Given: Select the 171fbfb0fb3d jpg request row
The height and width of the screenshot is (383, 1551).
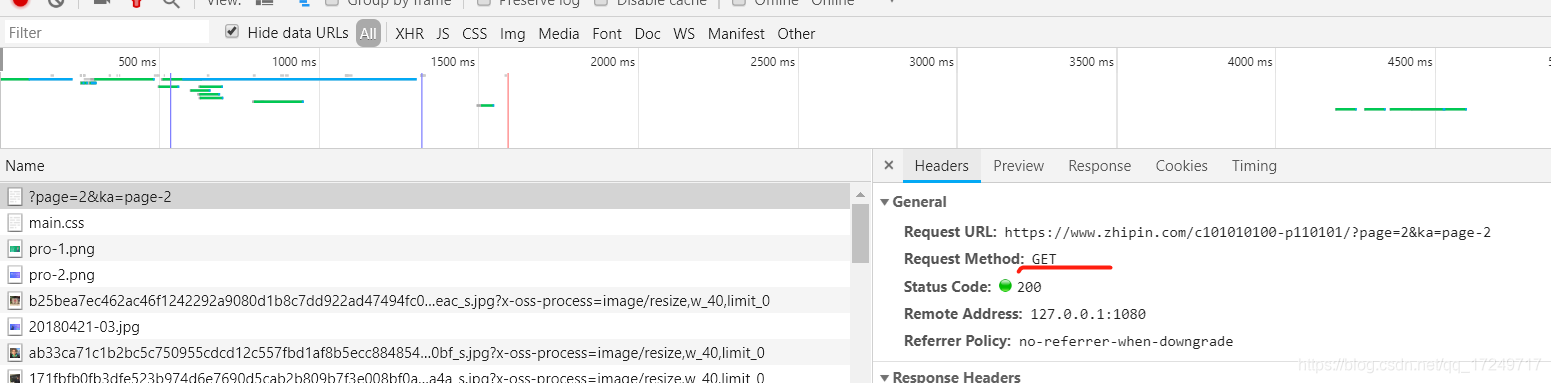Looking at the screenshot, I should tap(425, 375).
